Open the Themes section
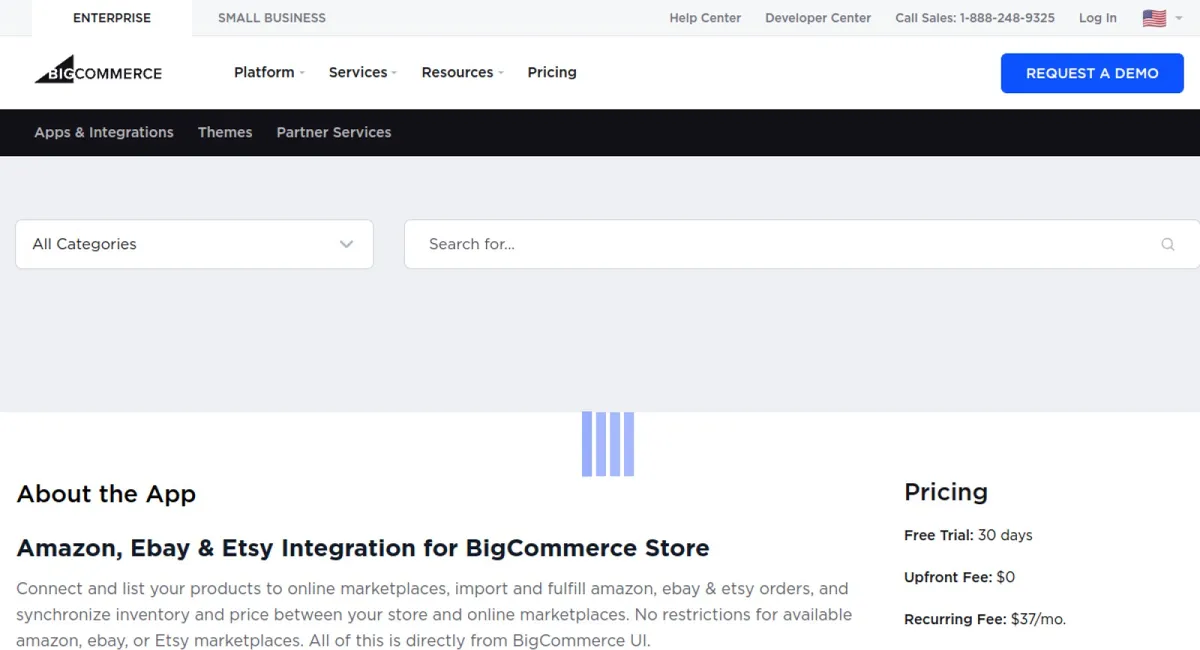Screen dimensions: 1200x650 225,132
